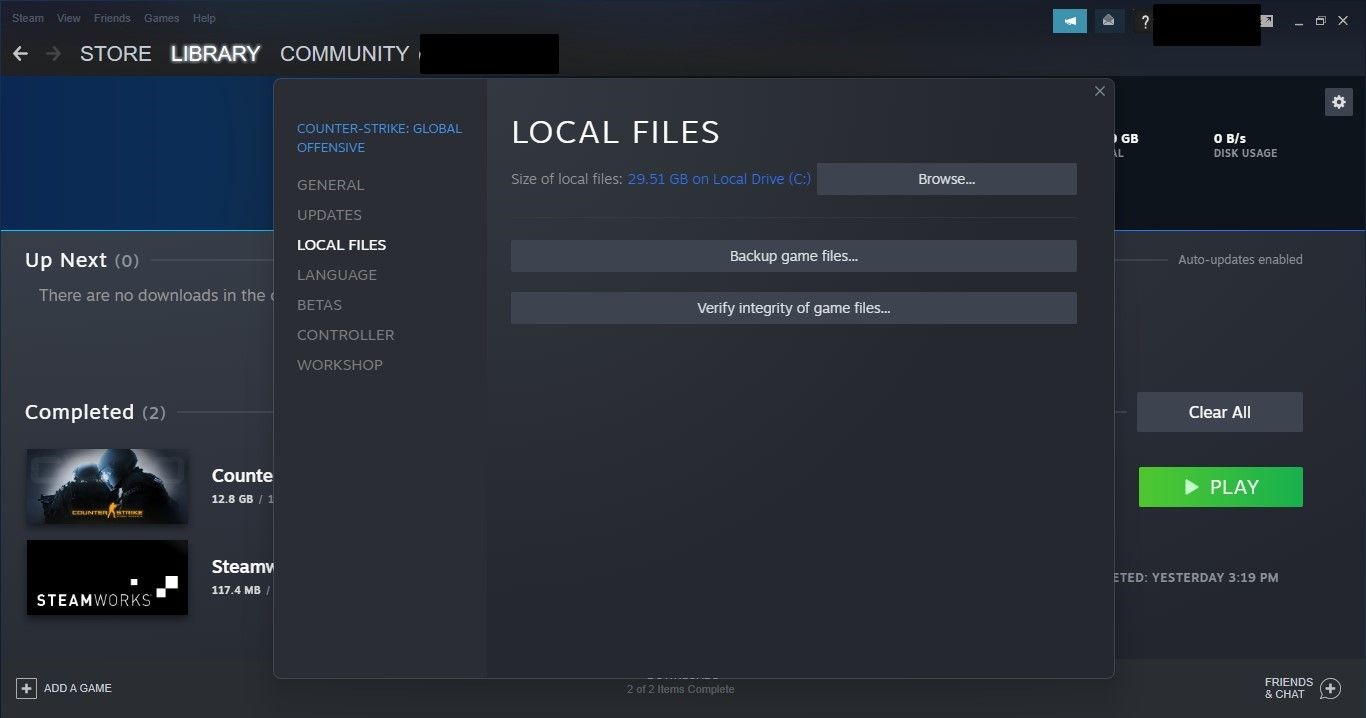Open the Steam menu
Image resolution: width=1366 pixels, height=718 pixels.
[x=28, y=18]
